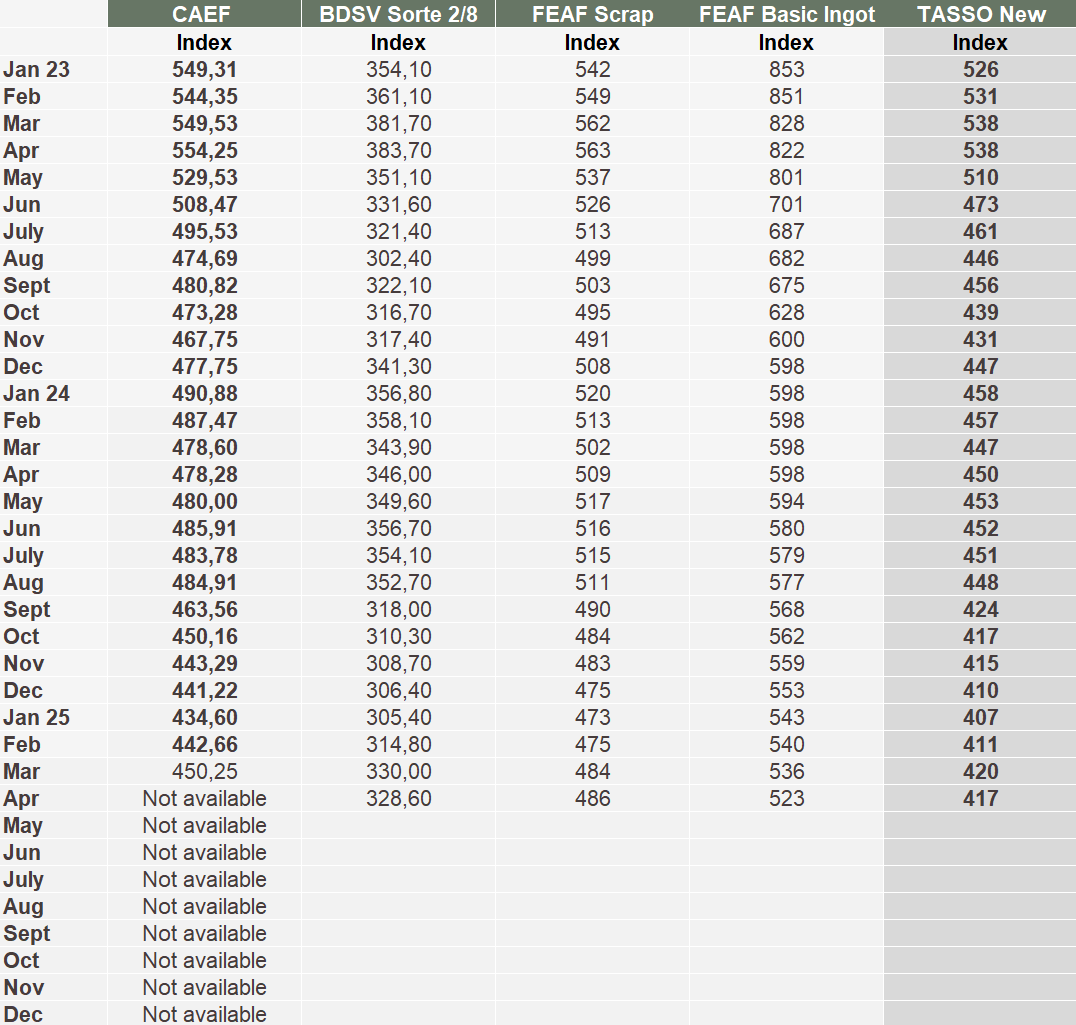Click the CAEF value 490,88
The image size is (1076, 1025).
pyautogui.click(x=204, y=393)
